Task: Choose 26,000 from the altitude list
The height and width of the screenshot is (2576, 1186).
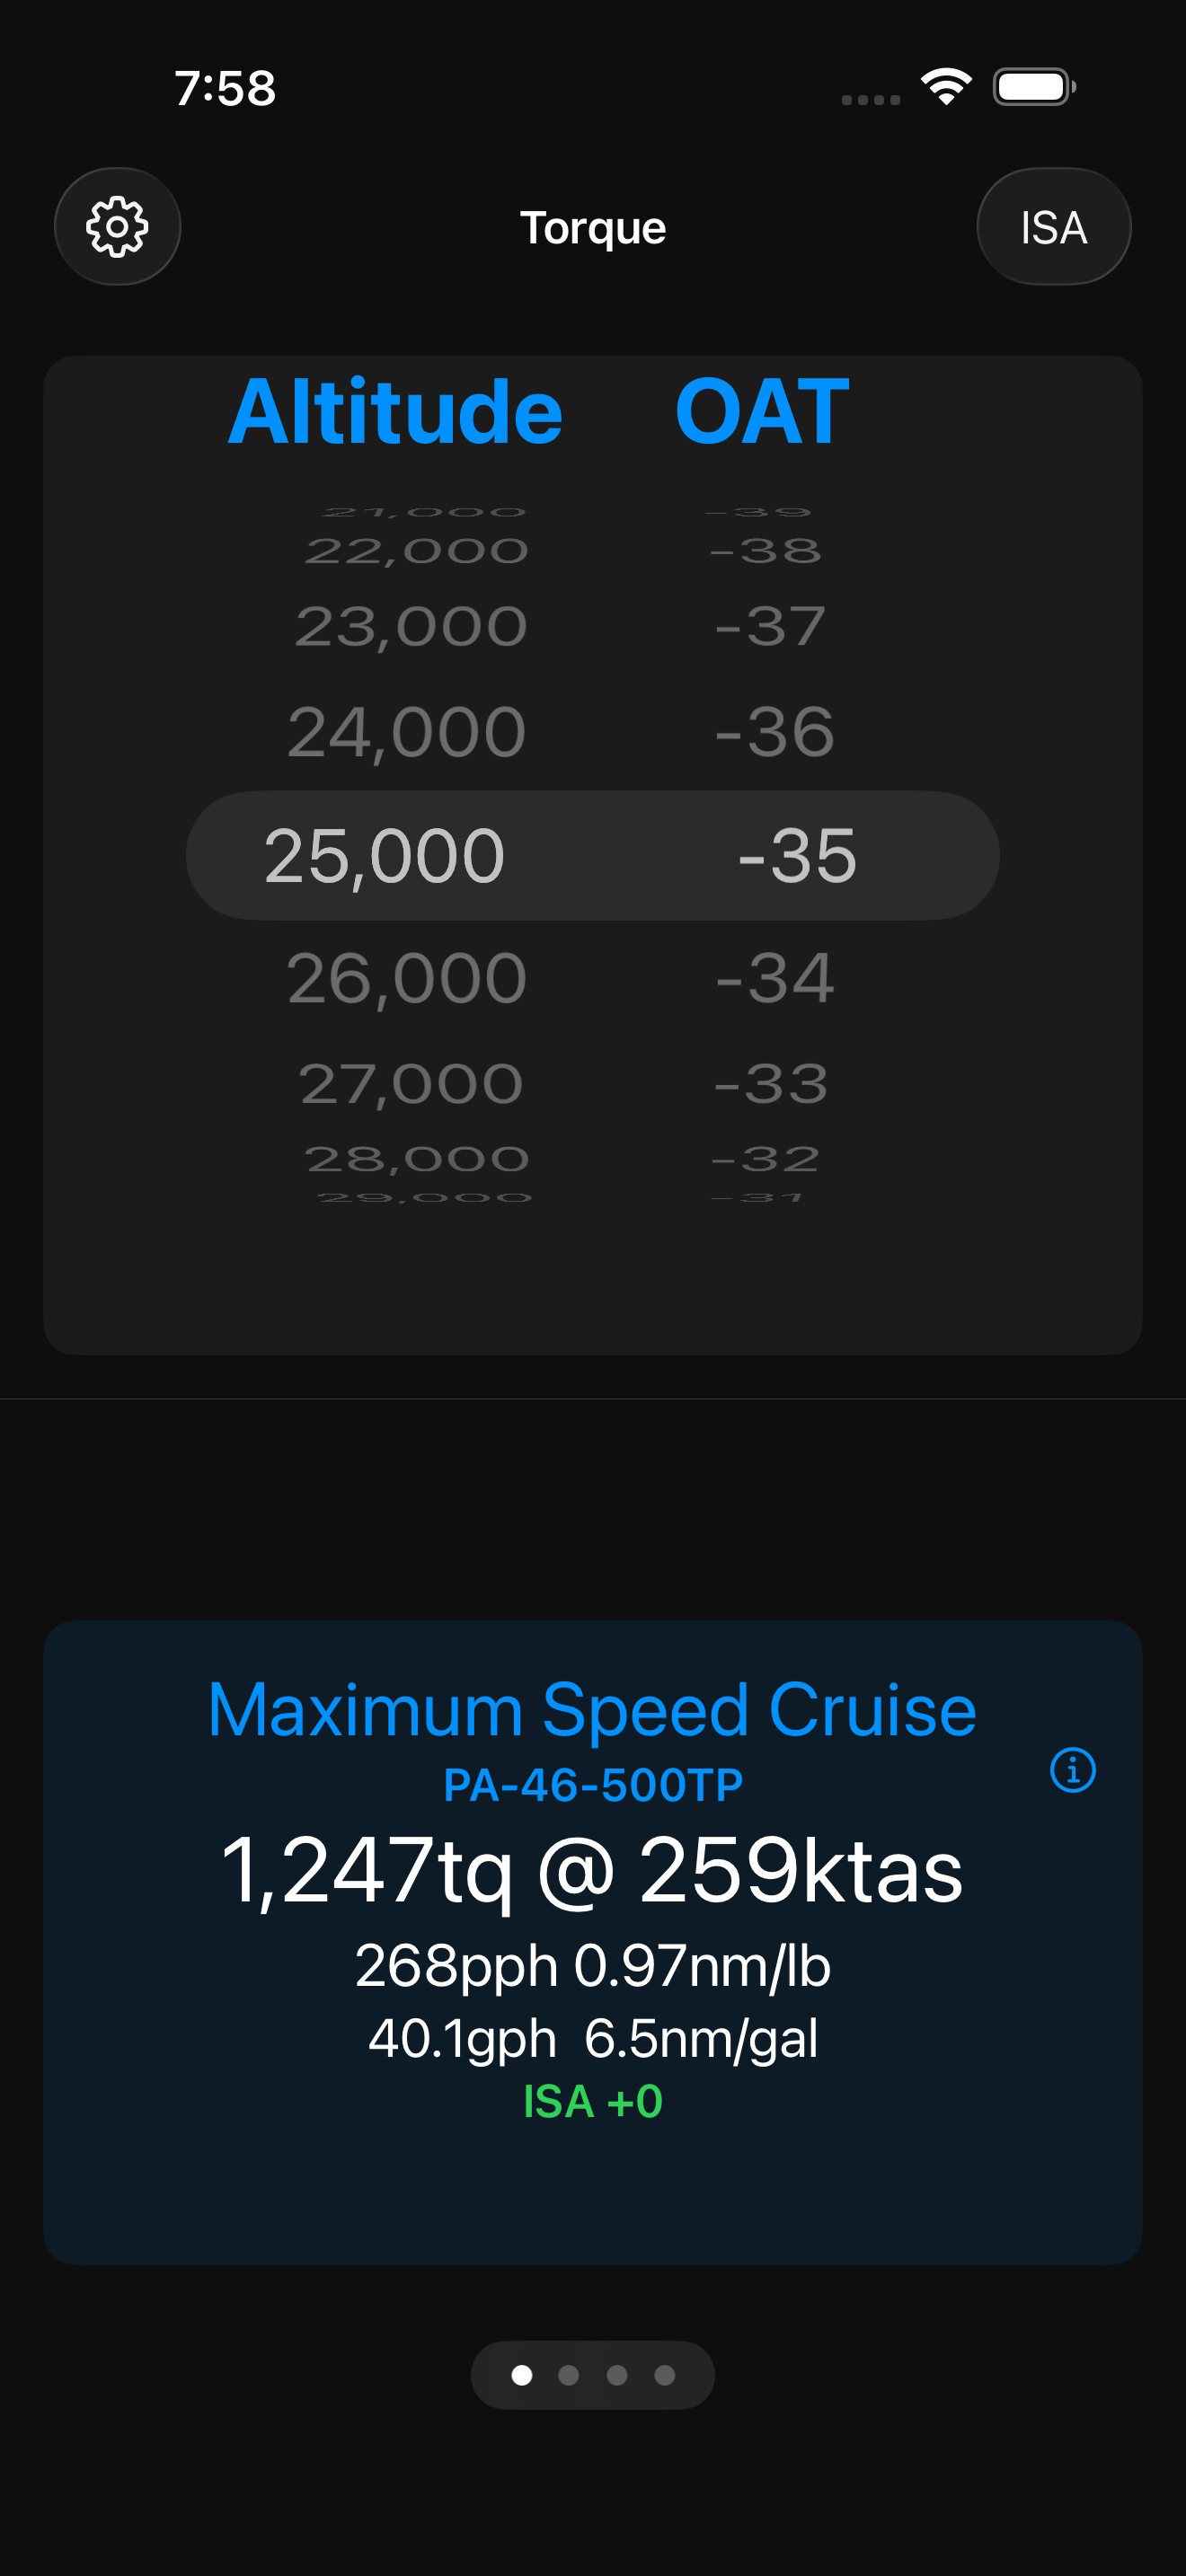Action: [404, 978]
